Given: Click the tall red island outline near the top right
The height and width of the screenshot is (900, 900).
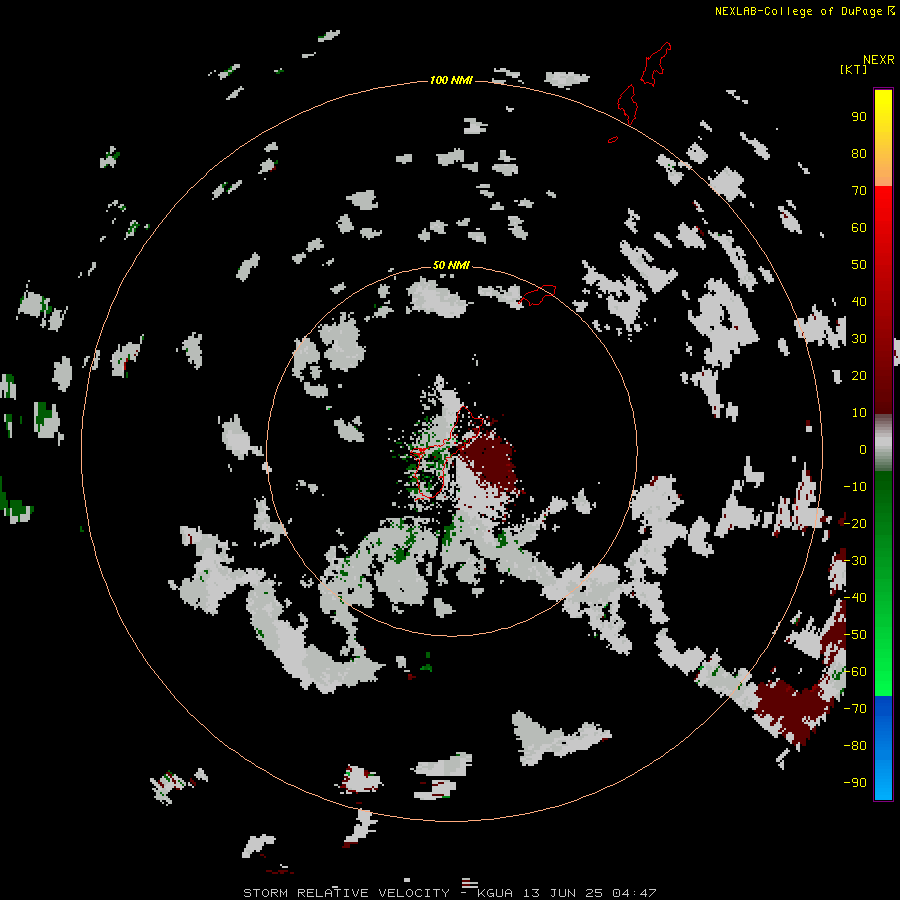Looking at the screenshot, I should click(655, 64).
